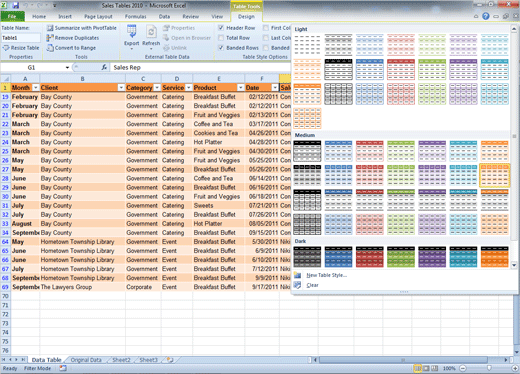Click the formula bar showing Sales Rep
This screenshot has height=374, width=520.
[200, 68]
